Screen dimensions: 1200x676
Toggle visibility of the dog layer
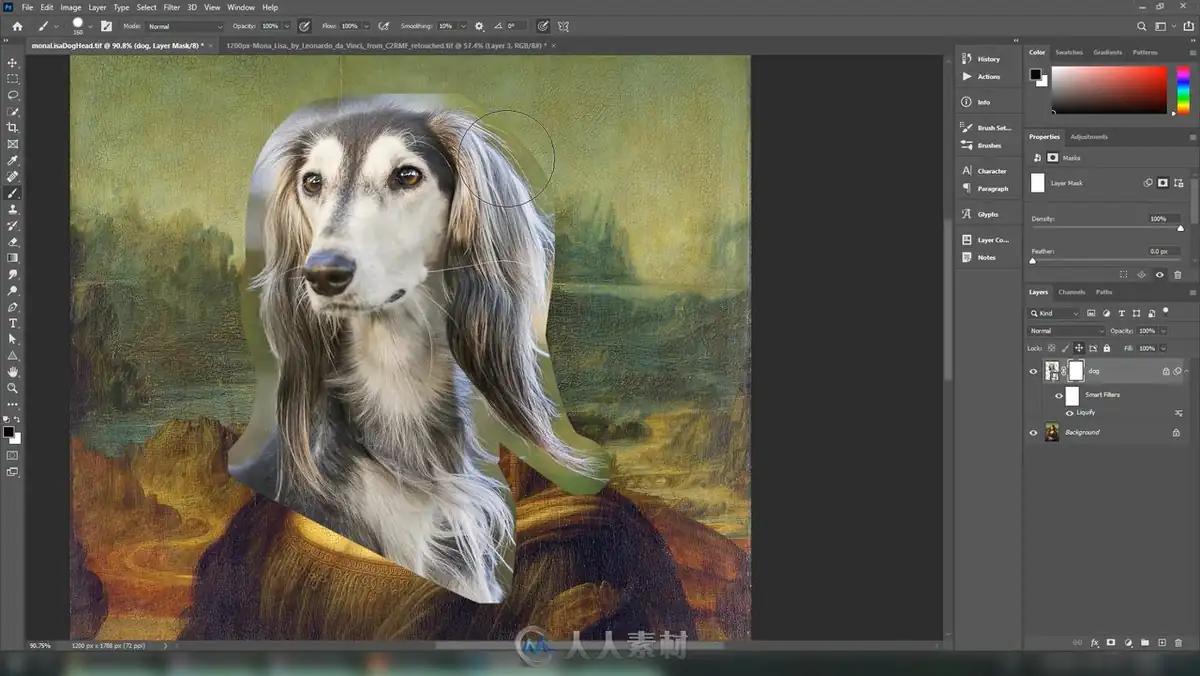(x=1034, y=371)
